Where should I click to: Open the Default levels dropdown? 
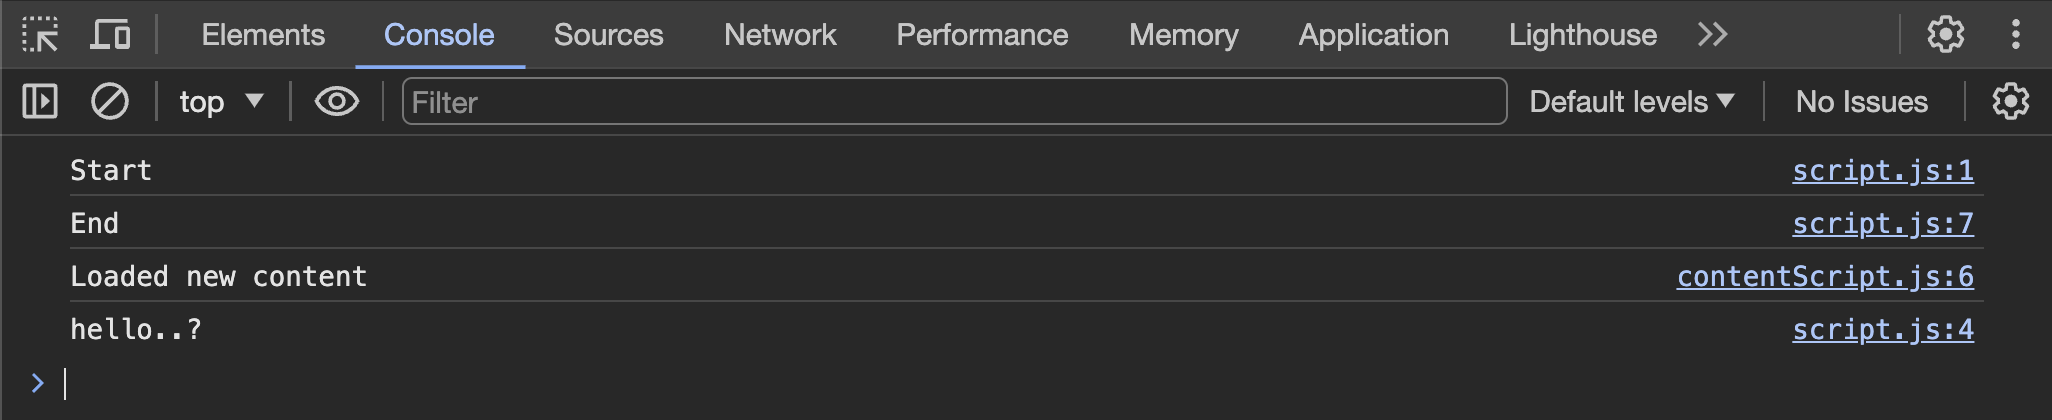tap(1631, 101)
